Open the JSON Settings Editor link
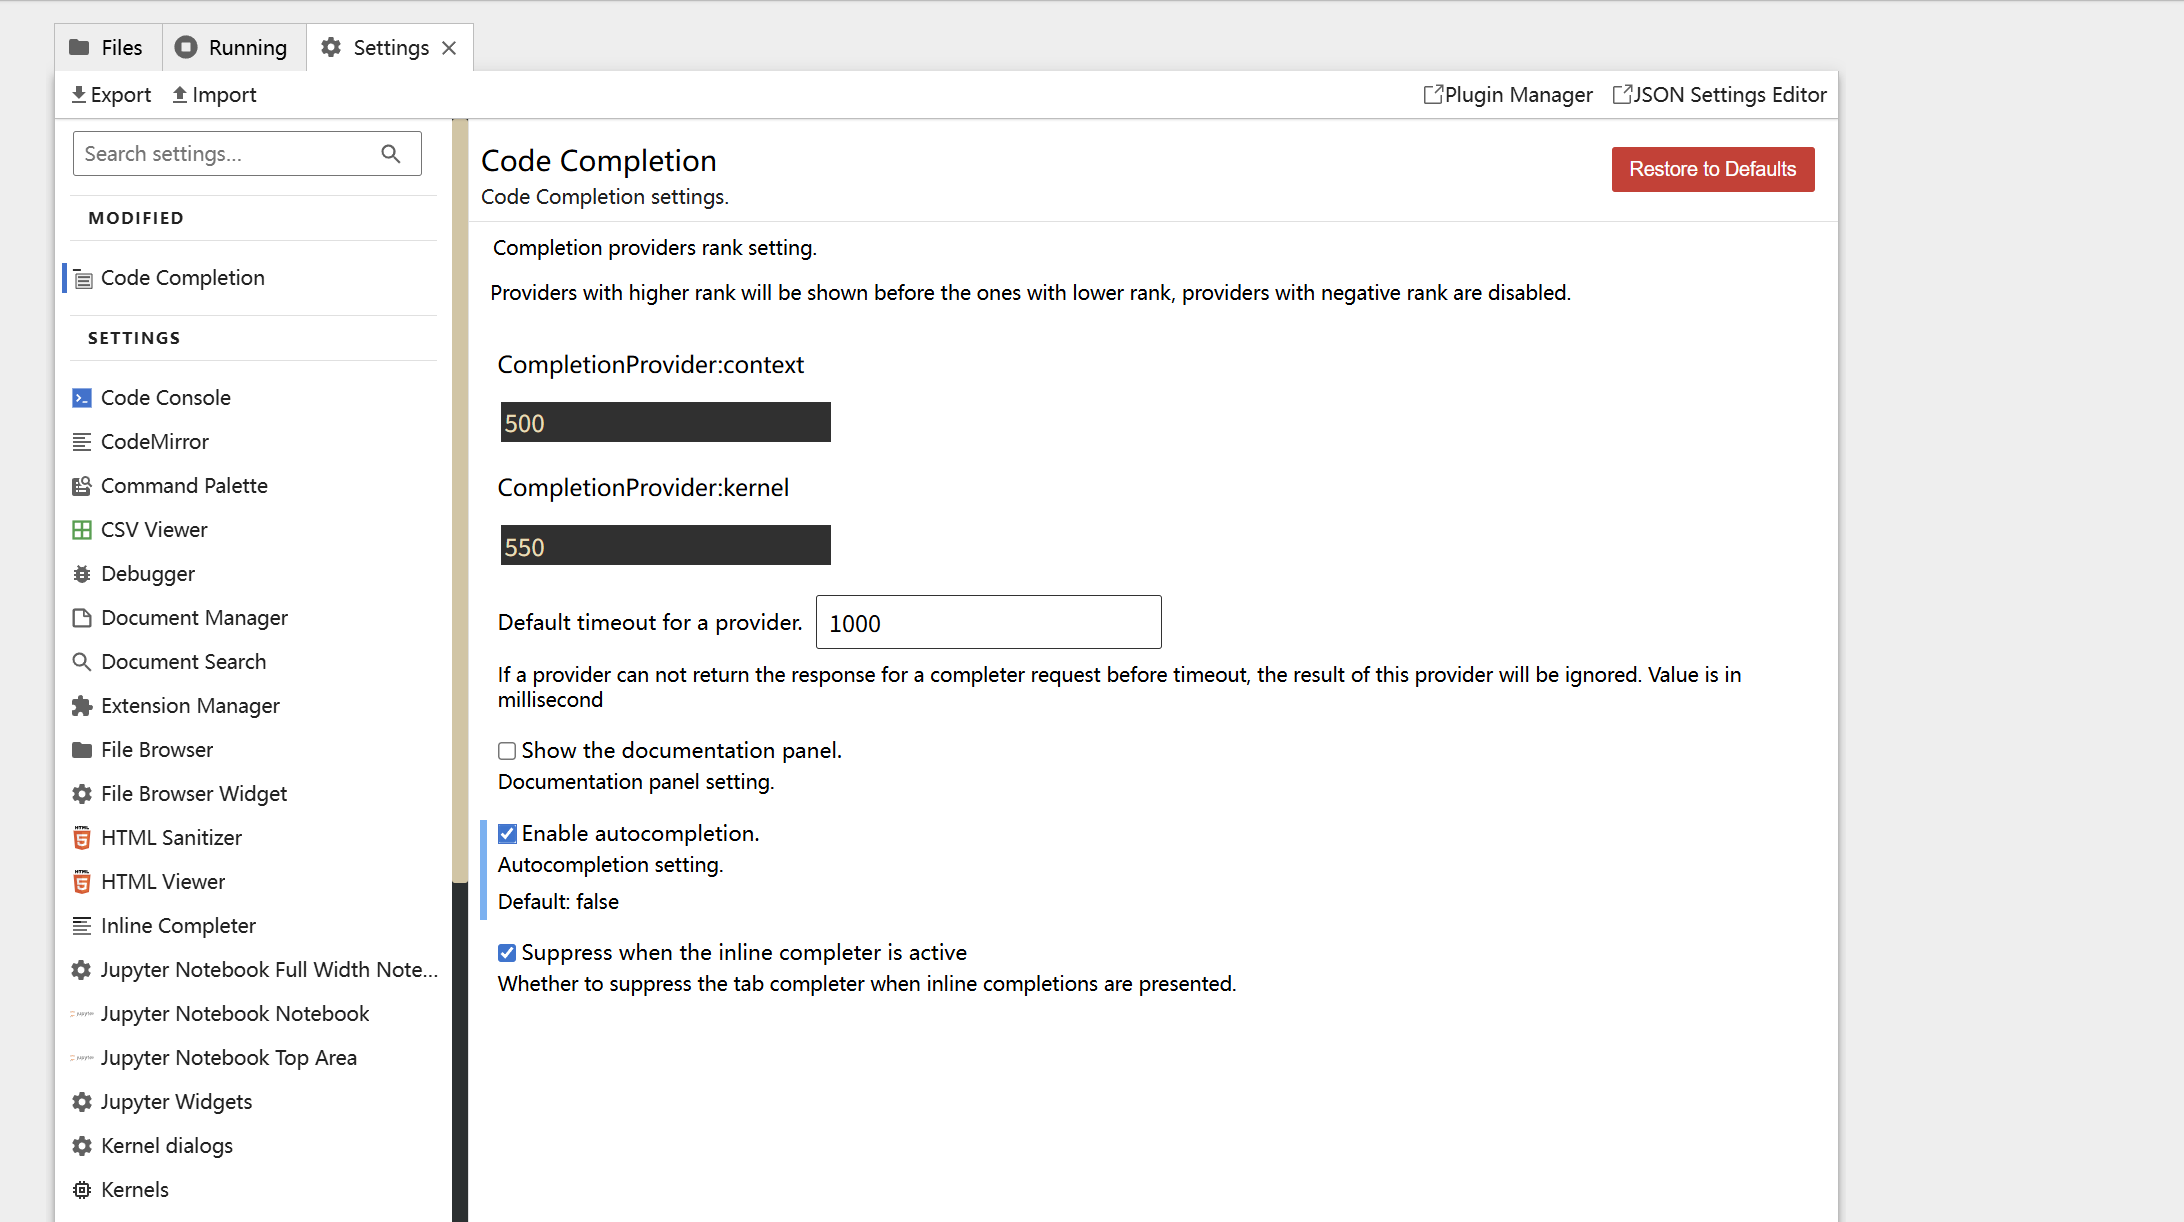This screenshot has width=2184, height=1222. pos(1719,94)
